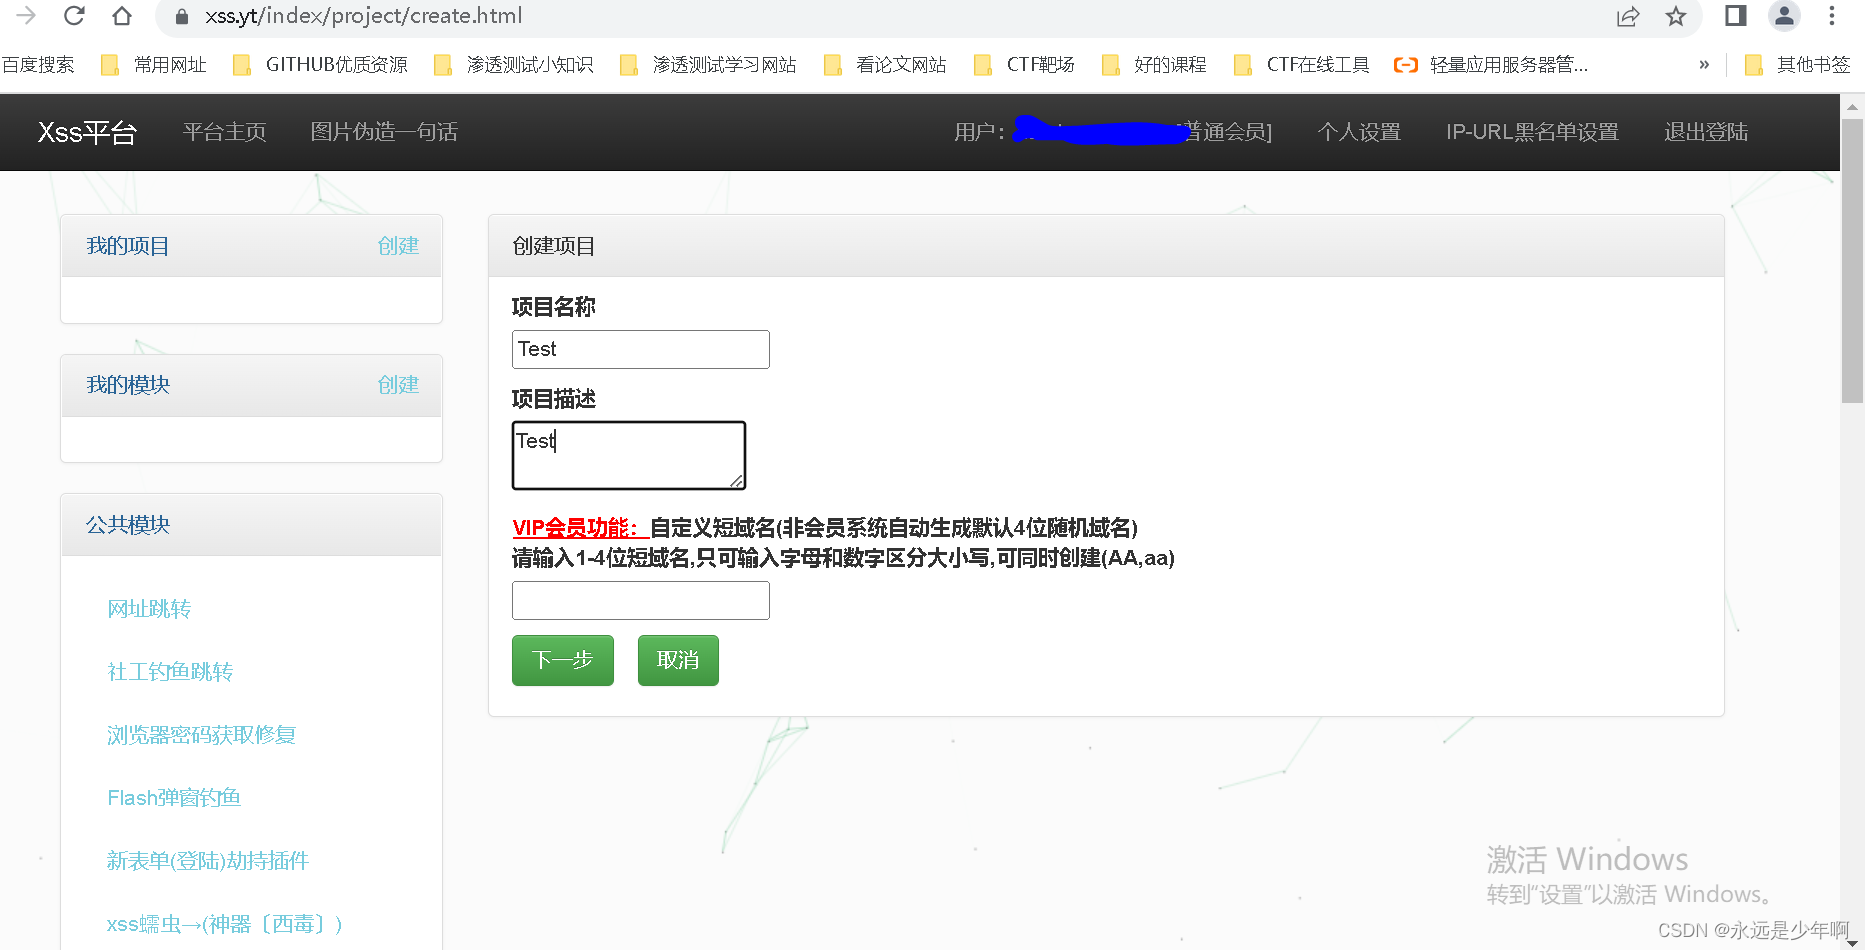Open the browser profile avatar

(1784, 16)
